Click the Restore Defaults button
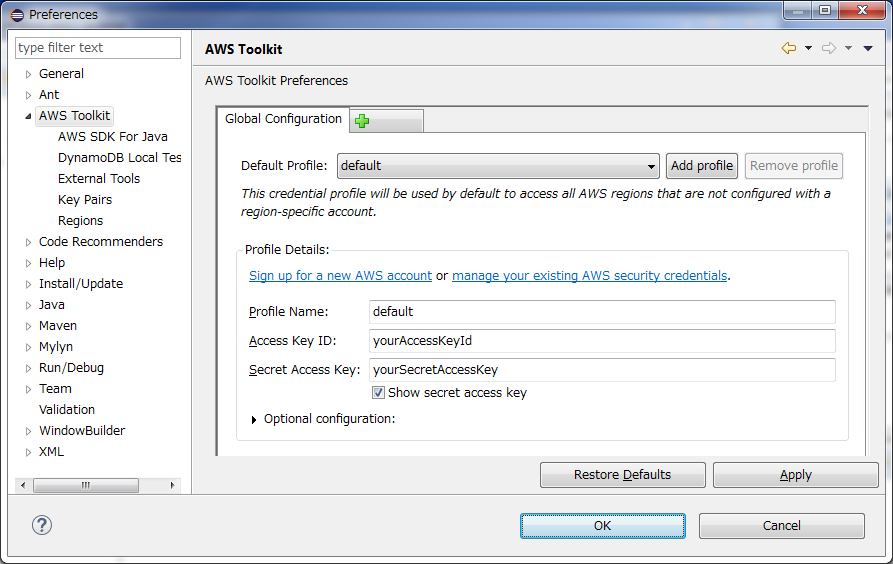This screenshot has height=564, width=893. (622, 475)
